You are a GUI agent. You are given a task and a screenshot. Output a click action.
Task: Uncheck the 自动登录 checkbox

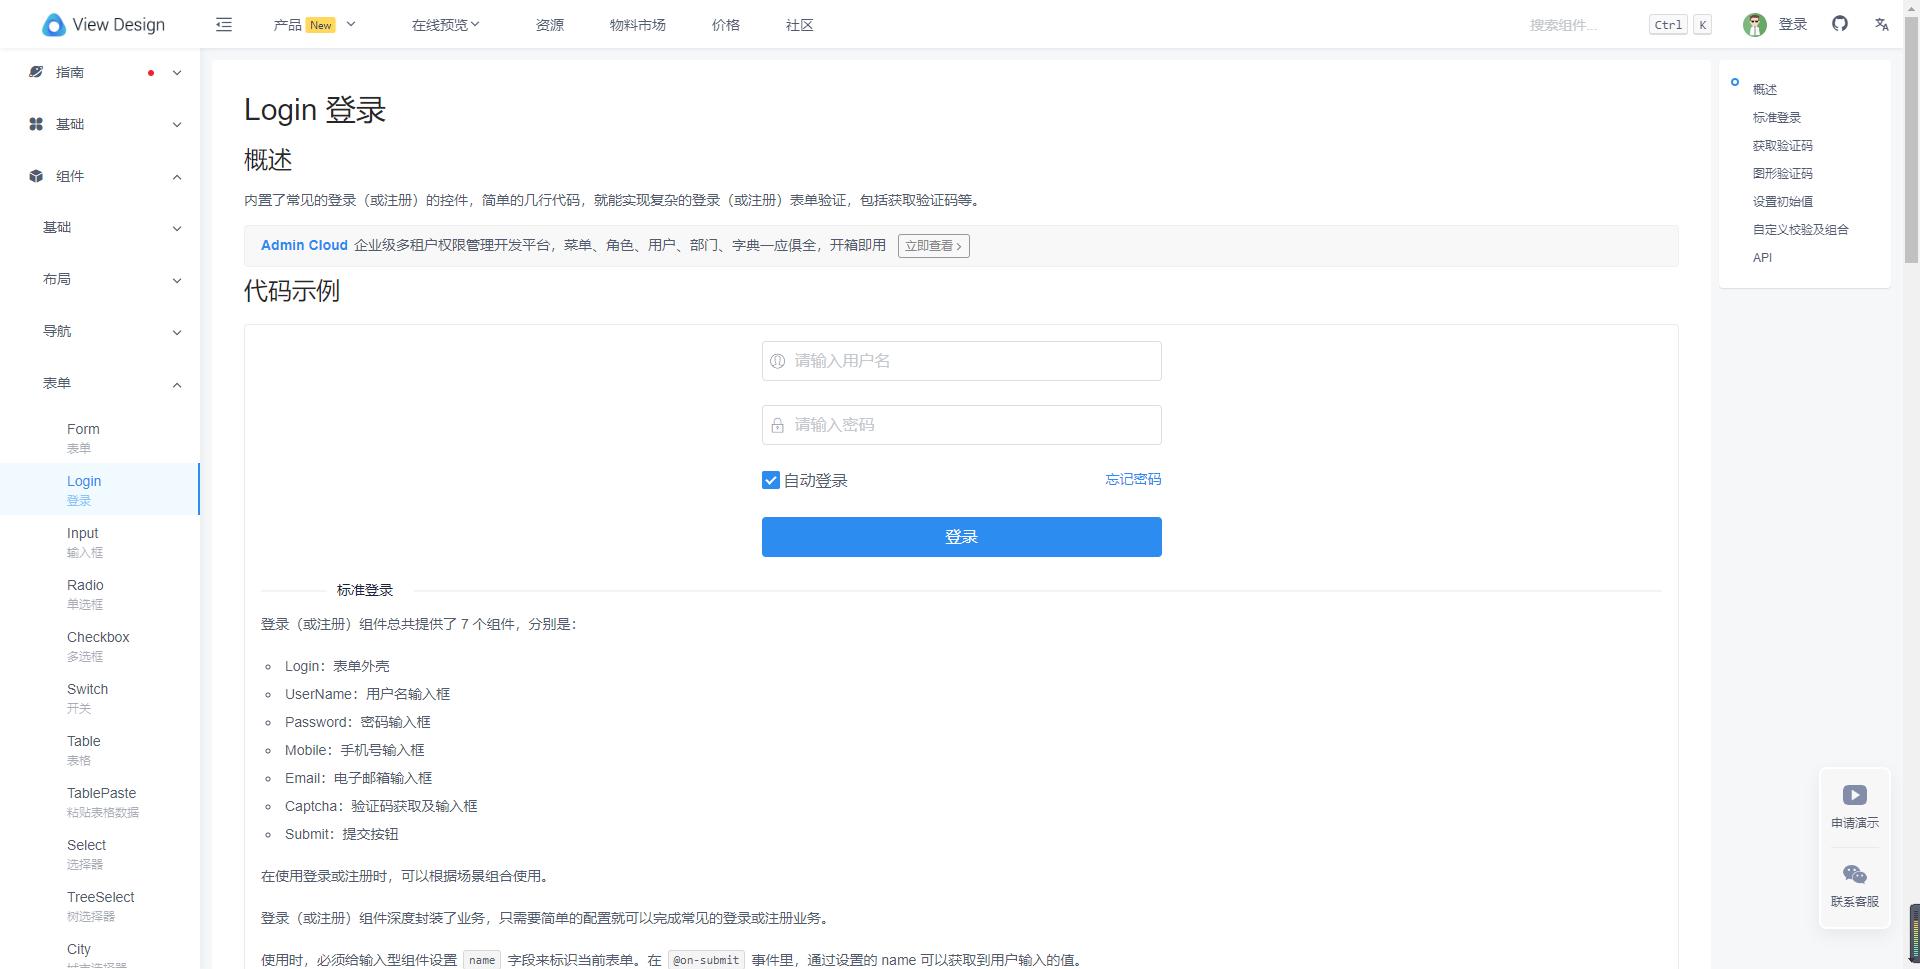coord(770,480)
